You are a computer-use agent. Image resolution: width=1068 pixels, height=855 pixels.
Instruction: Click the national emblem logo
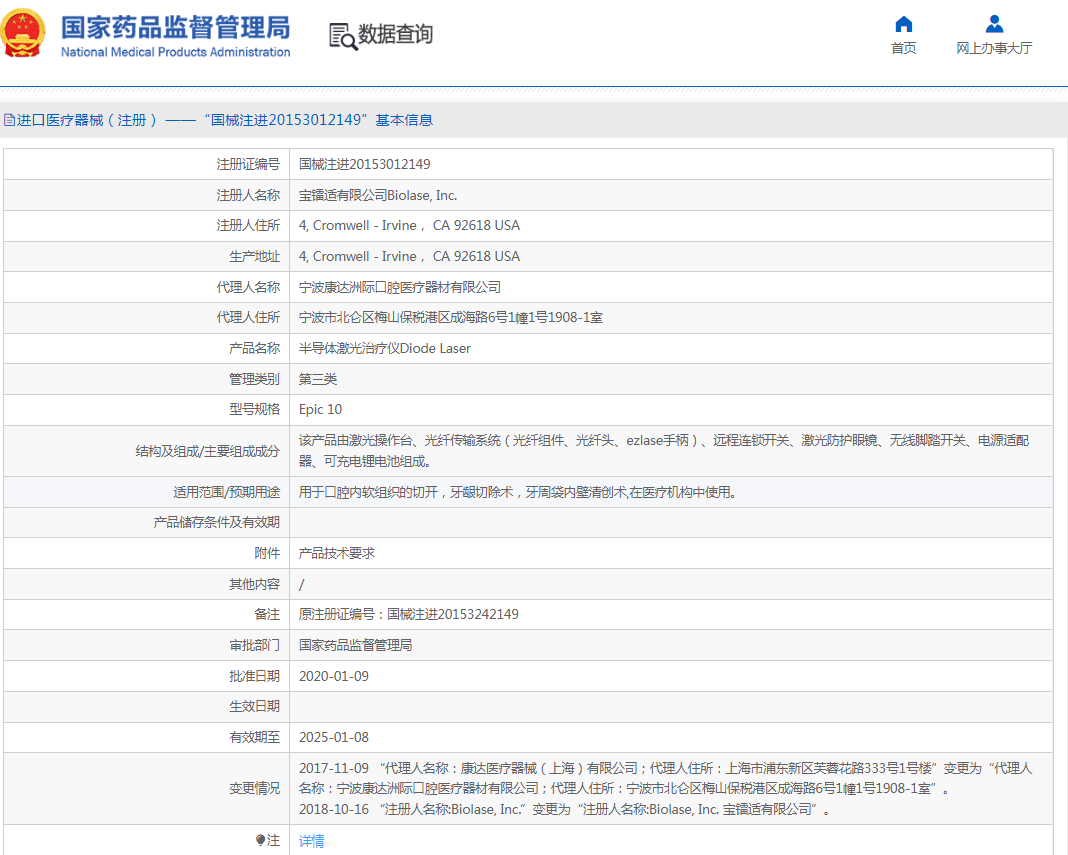click(x=24, y=34)
